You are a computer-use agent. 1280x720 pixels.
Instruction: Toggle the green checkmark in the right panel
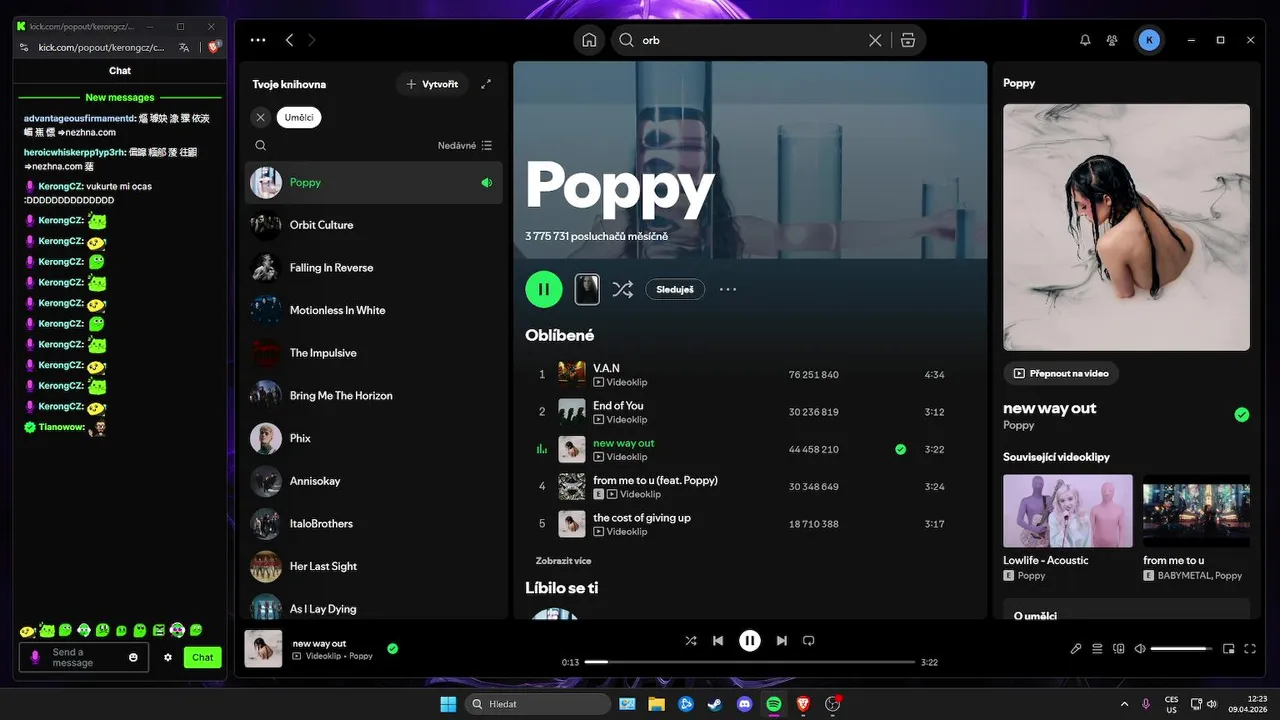(1241, 415)
